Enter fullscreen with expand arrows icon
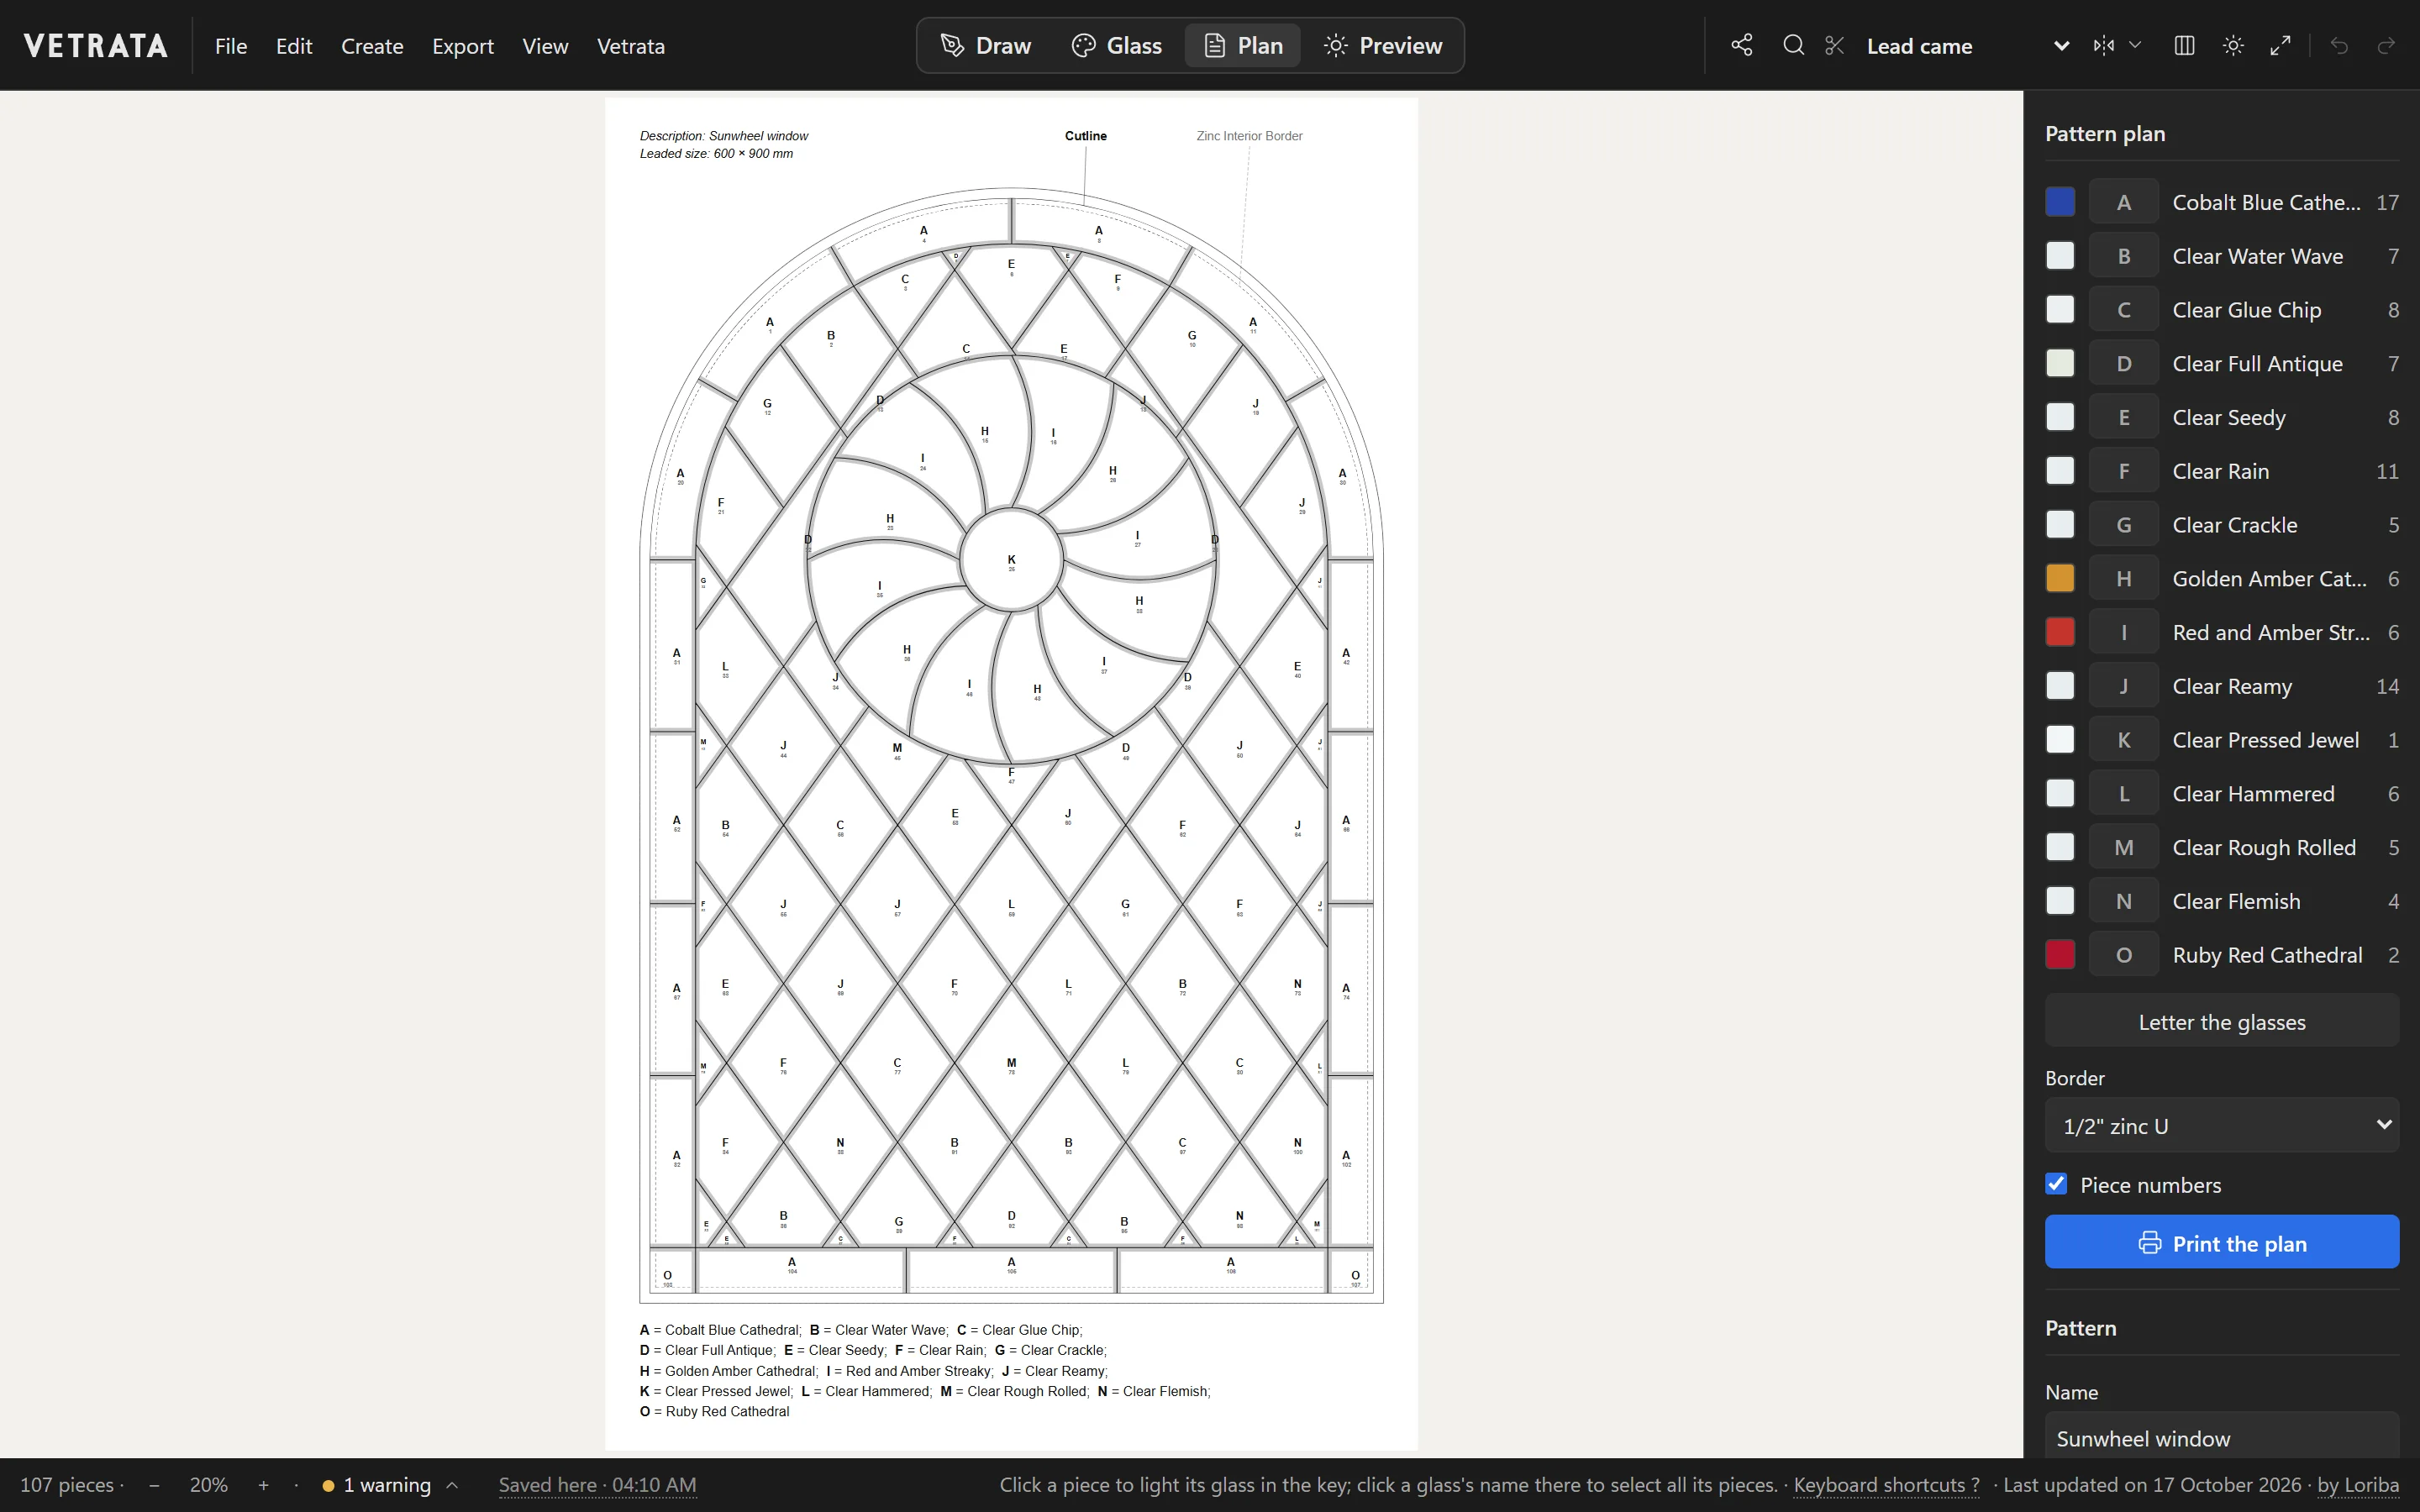The width and height of the screenshot is (2420, 1512). tap(2280, 45)
